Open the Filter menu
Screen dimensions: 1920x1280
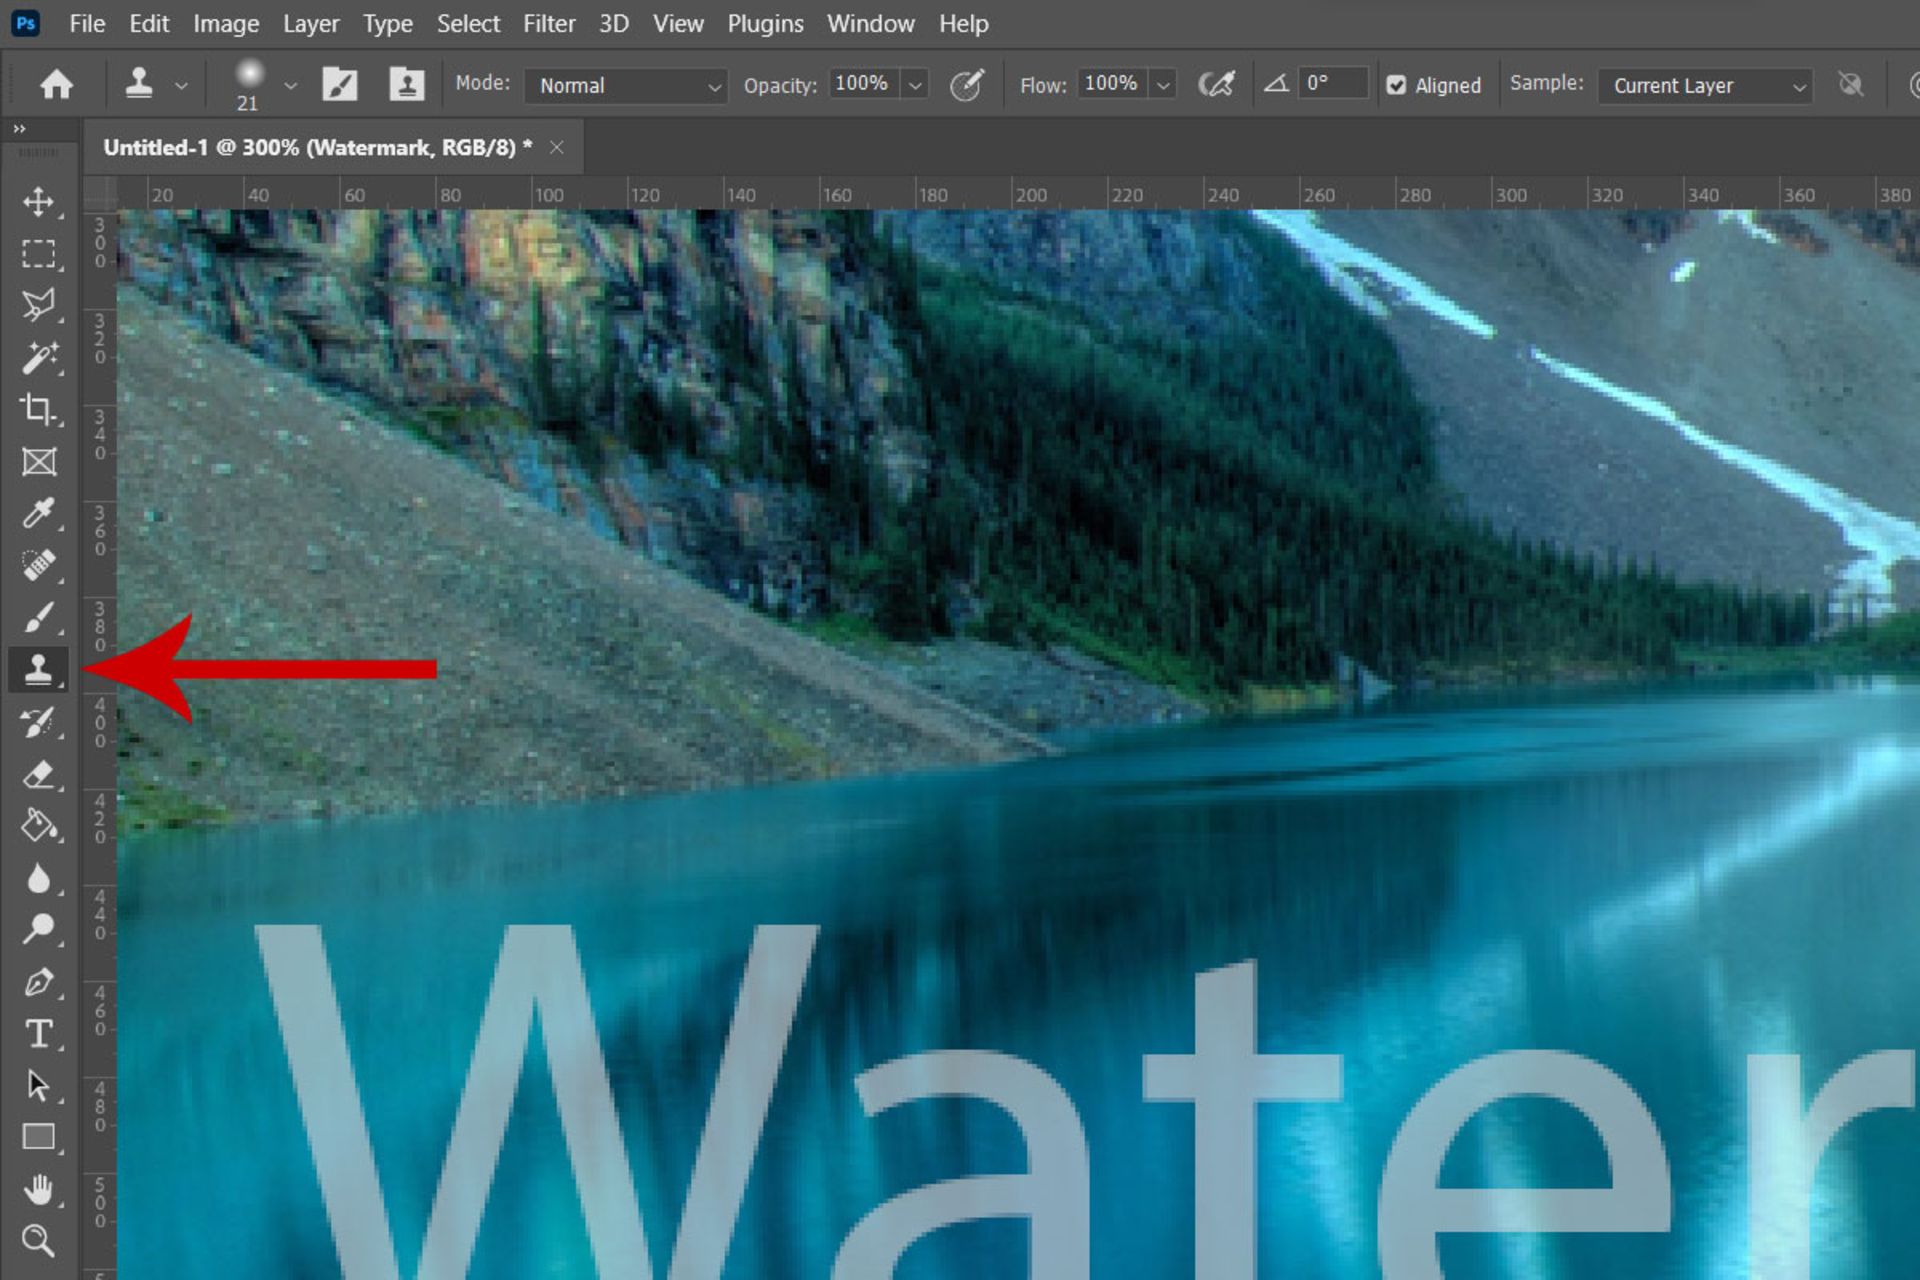pos(549,24)
